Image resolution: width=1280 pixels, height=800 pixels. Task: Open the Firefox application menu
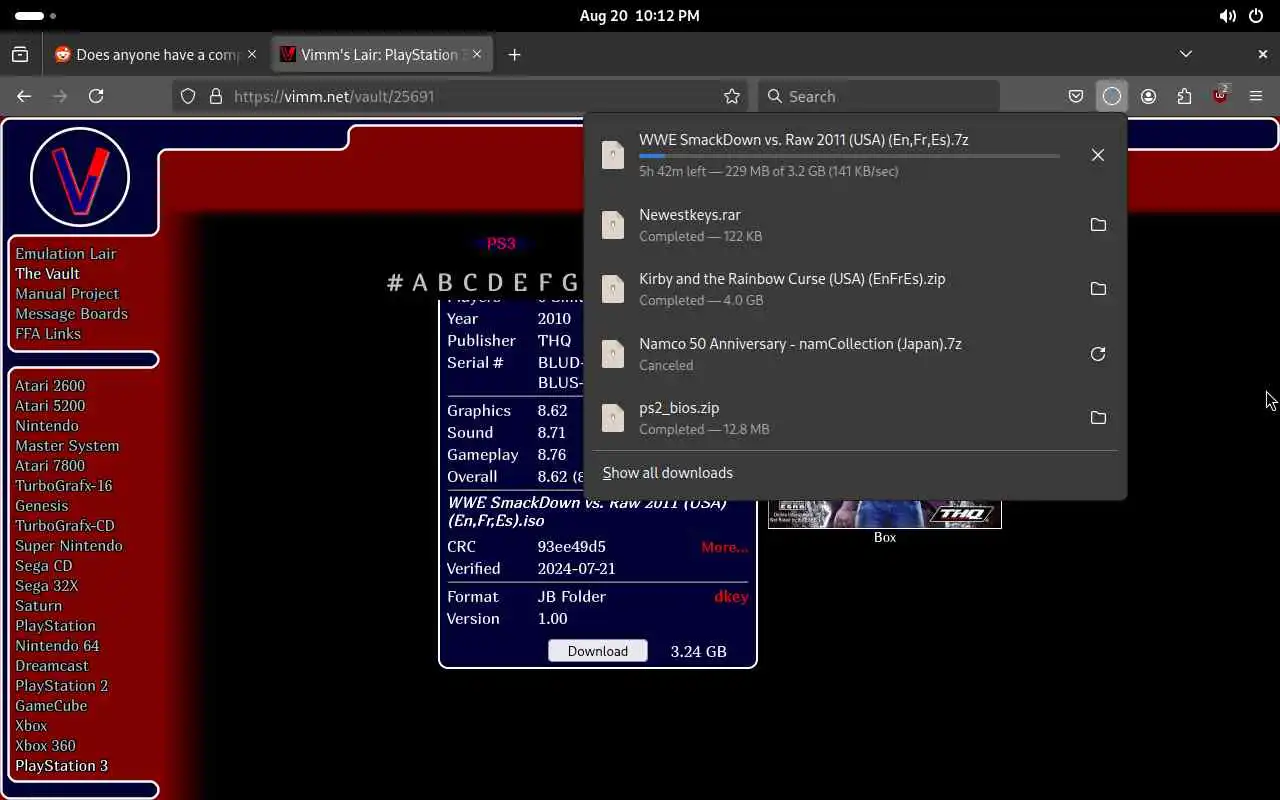pyautogui.click(x=1256, y=96)
